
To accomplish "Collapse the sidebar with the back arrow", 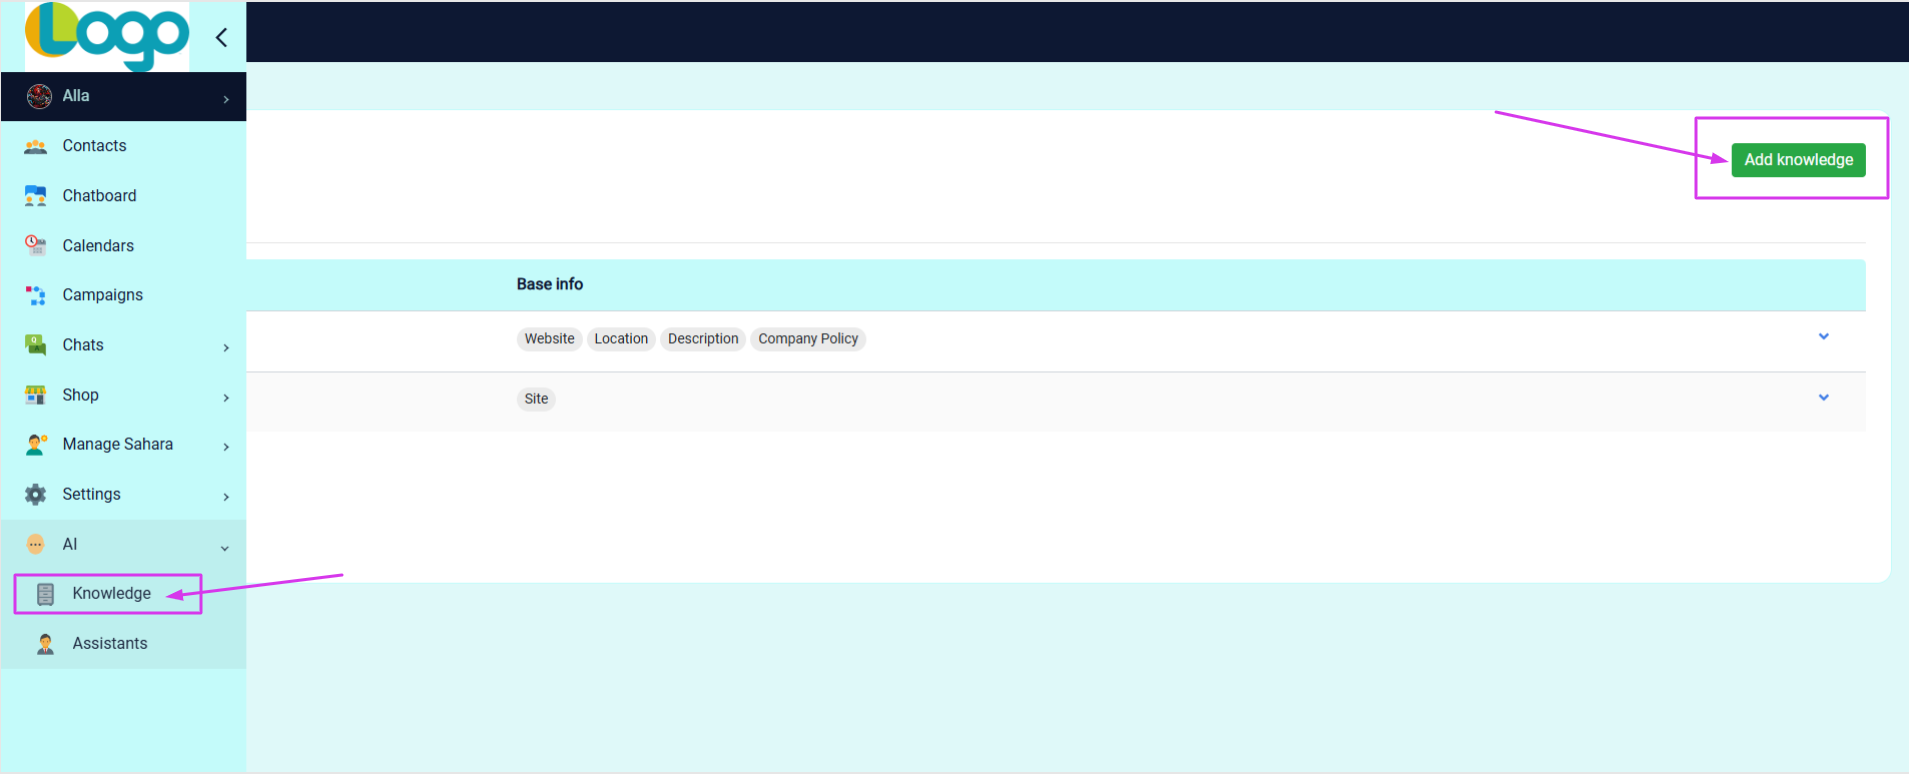I will tap(222, 38).
